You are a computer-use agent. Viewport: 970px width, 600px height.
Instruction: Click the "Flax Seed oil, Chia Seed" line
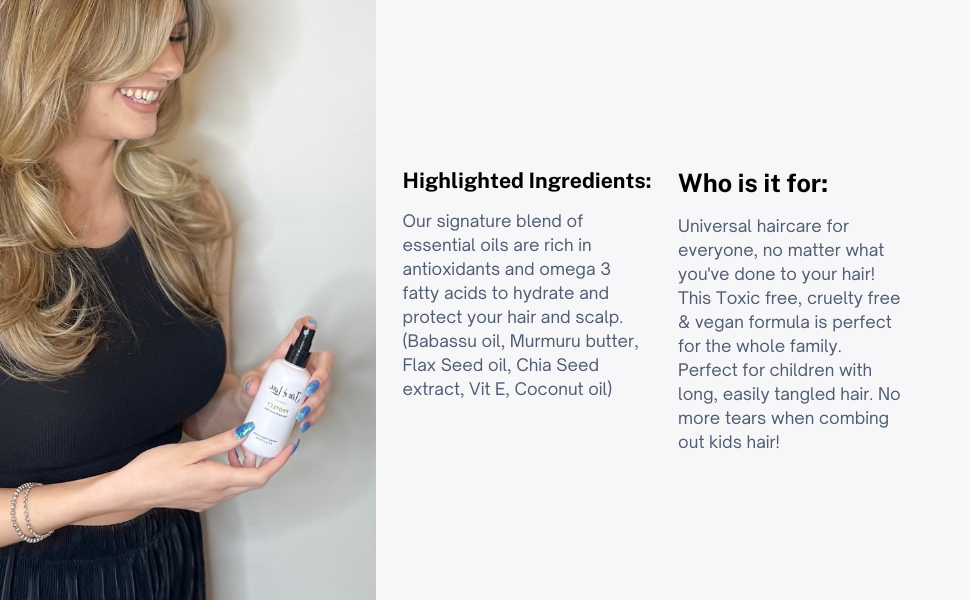click(500, 365)
